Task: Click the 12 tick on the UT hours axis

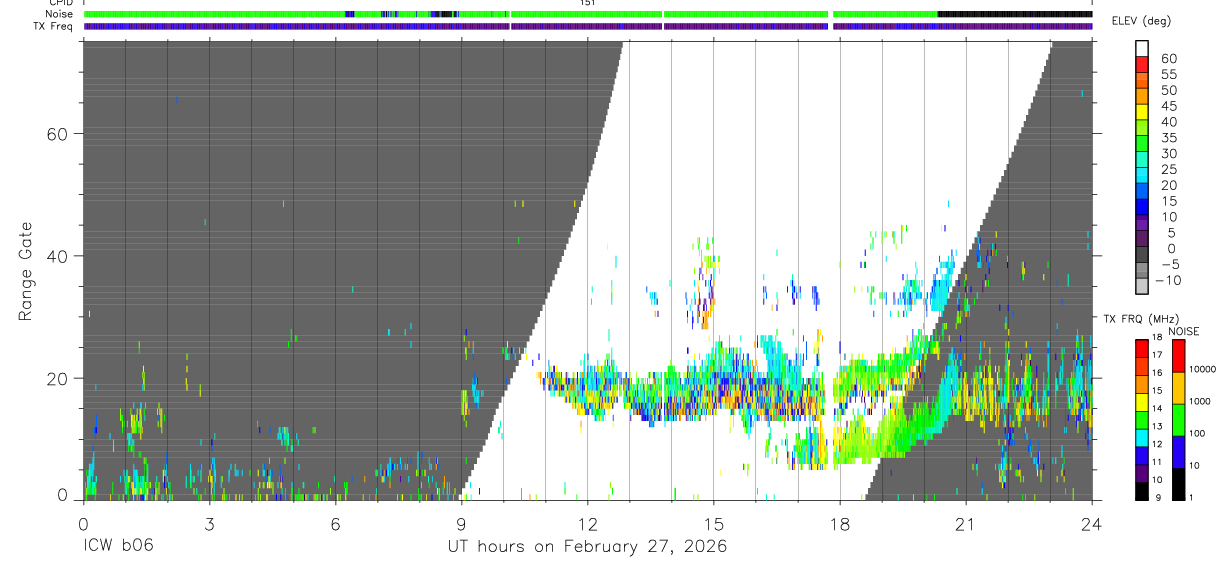Action: coord(587,524)
